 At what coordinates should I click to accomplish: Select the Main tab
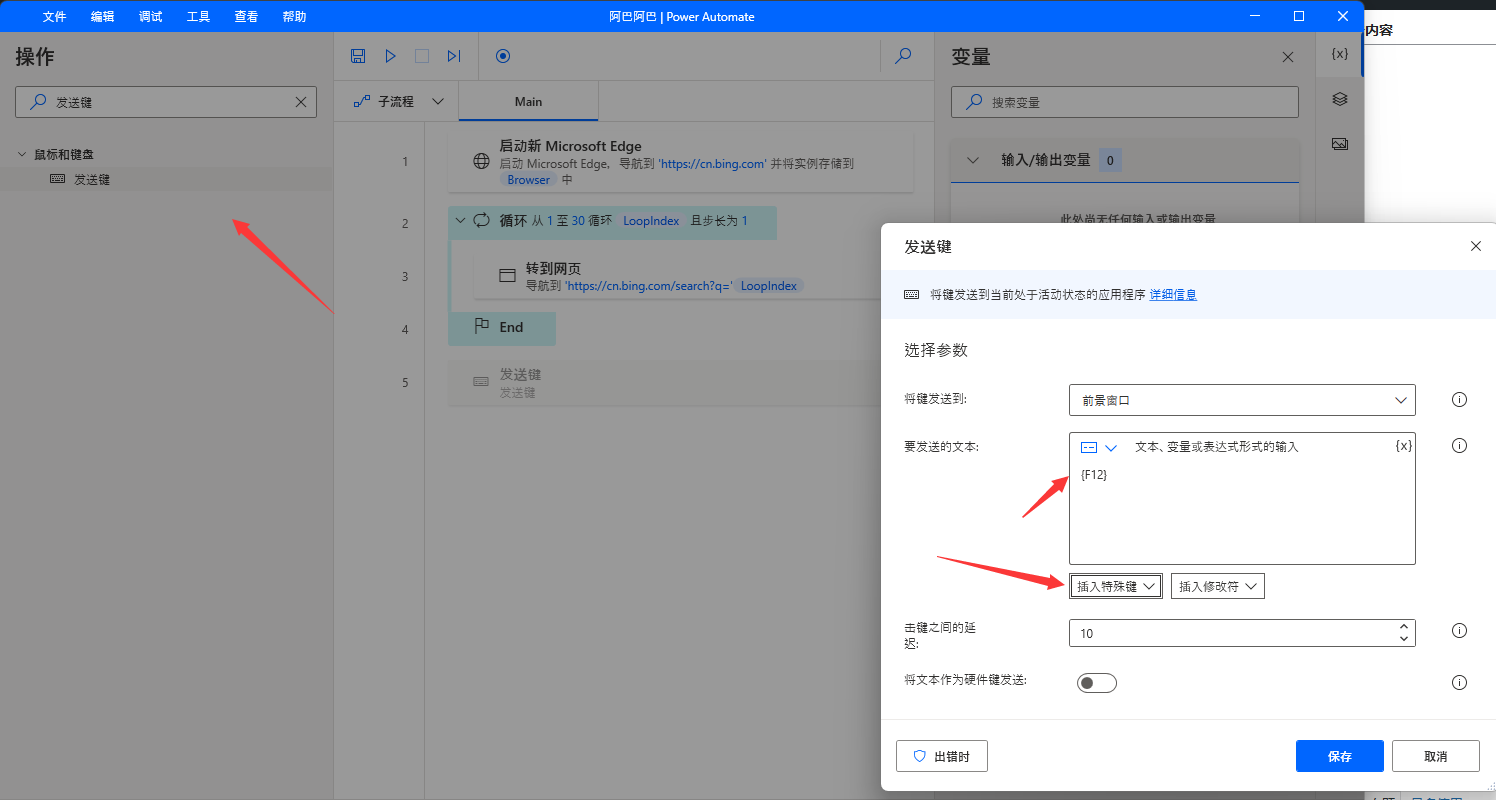pyautogui.click(x=528, y=101)
